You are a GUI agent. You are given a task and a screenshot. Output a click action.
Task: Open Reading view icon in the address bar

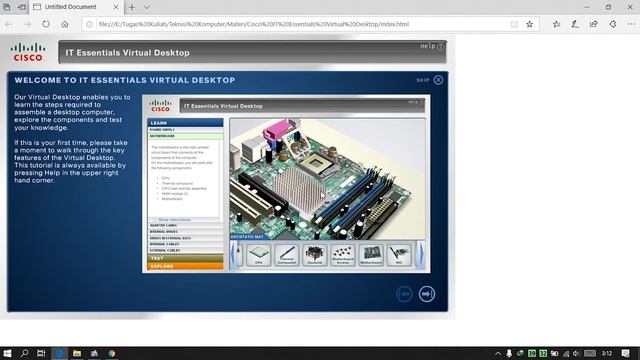(x=514, y=24)
